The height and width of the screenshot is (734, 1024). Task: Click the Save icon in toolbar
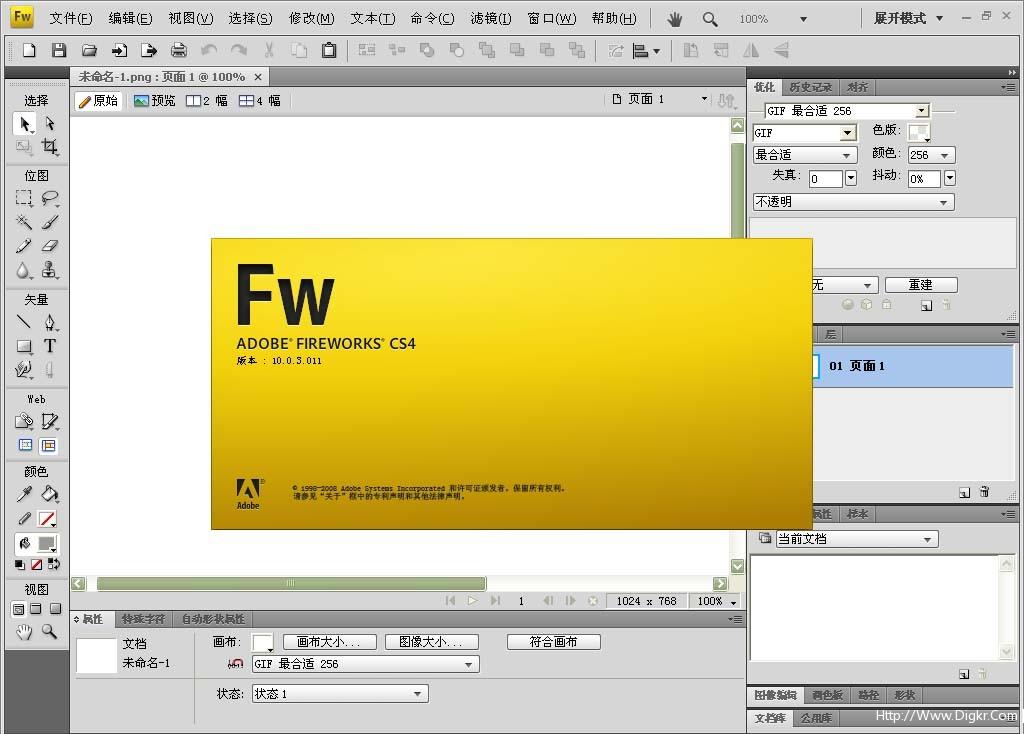(59, 50)
